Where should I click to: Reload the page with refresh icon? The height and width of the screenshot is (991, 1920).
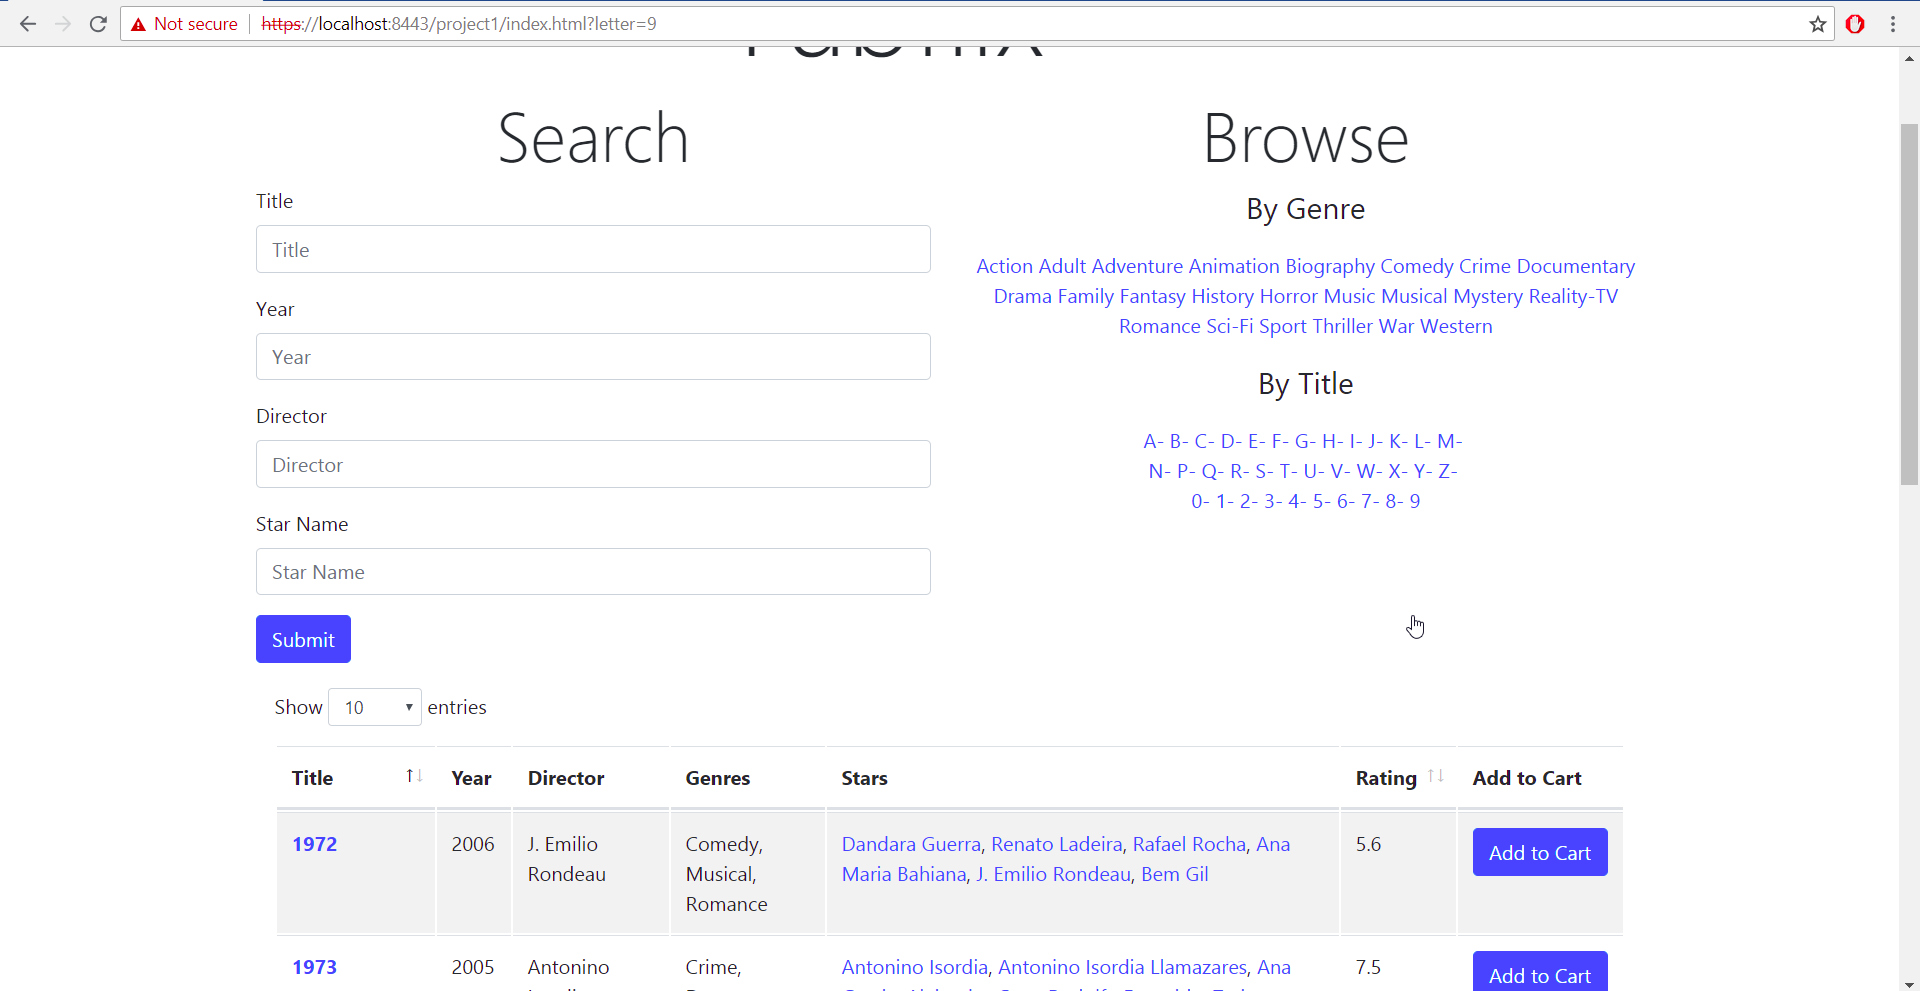pos(98,24)
